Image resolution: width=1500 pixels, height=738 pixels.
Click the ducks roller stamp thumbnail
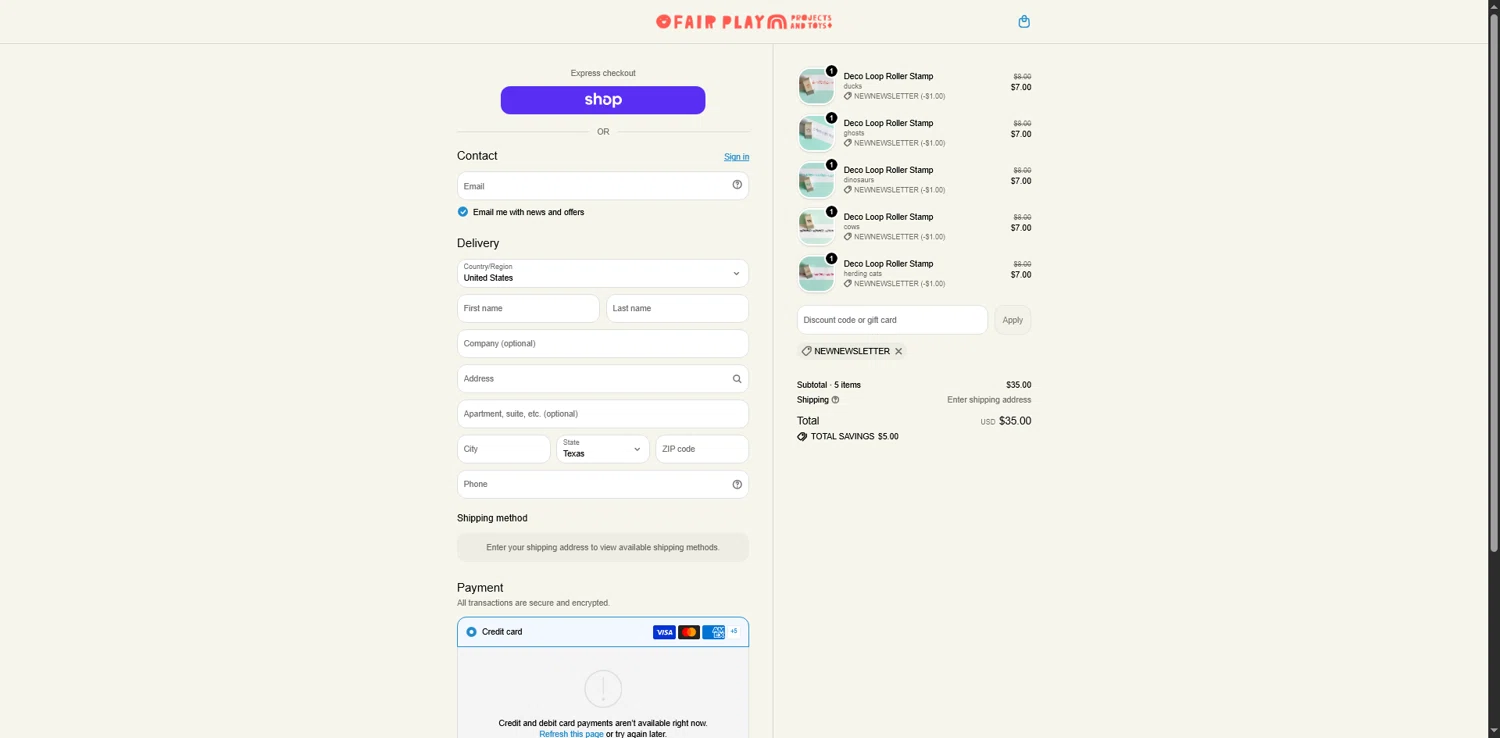tap(816, 86)
